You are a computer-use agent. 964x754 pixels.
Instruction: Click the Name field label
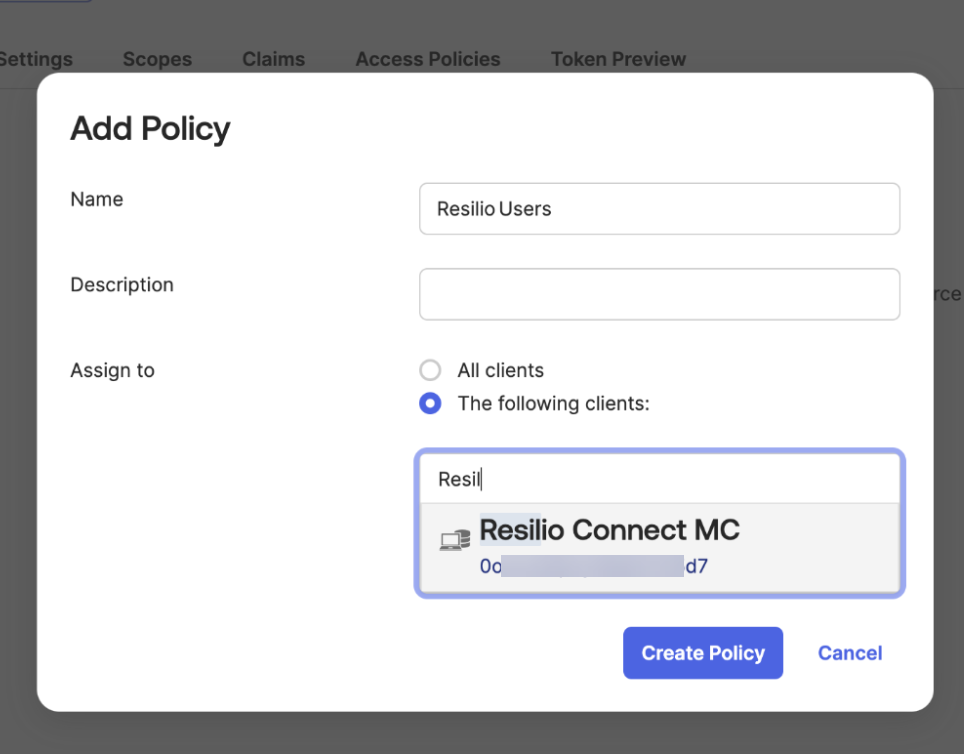[97, 199]
